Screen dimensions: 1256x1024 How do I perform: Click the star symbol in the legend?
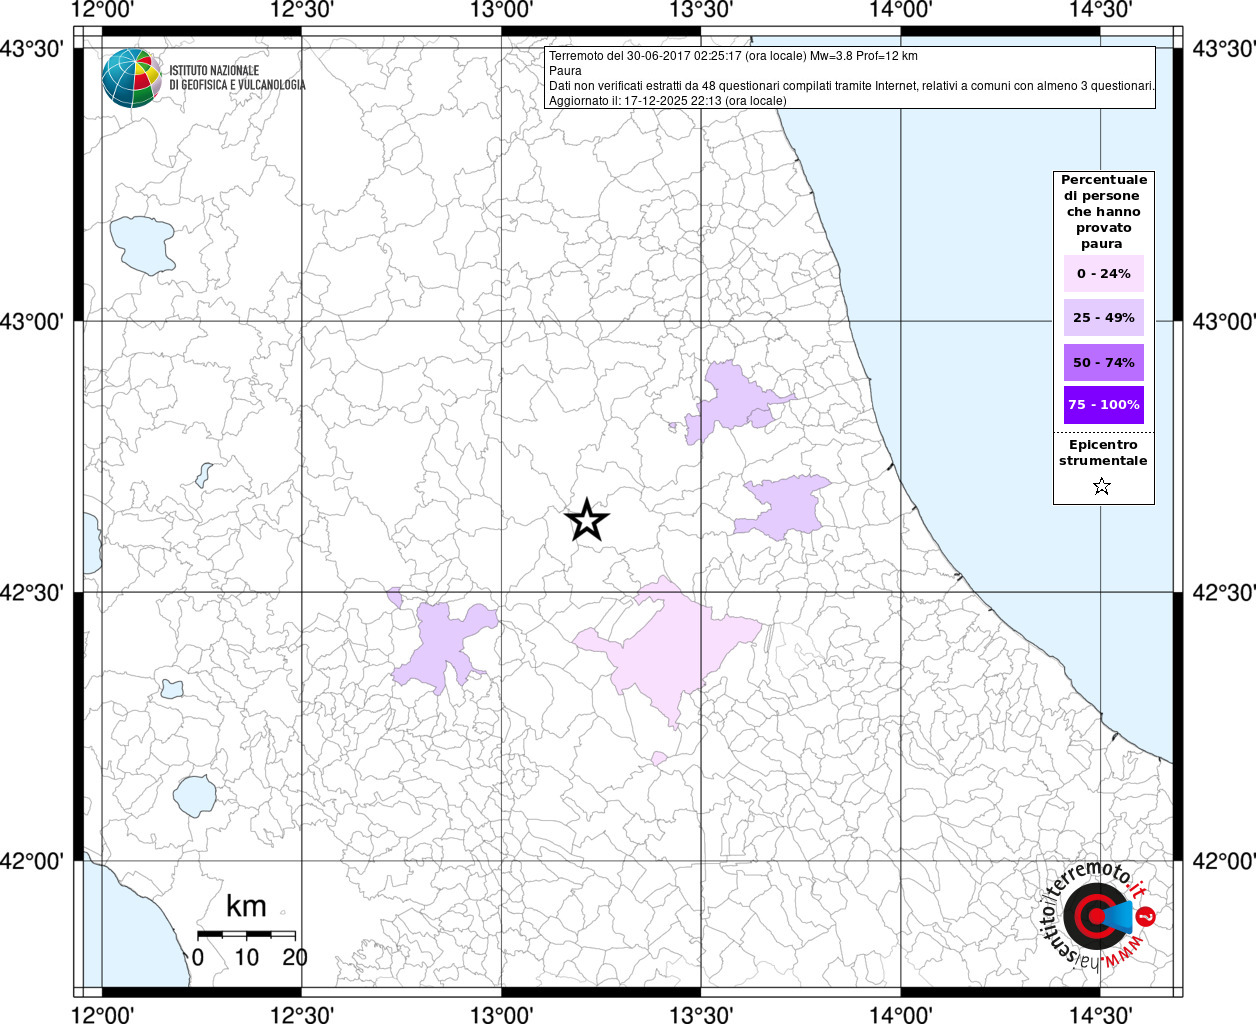click(1102, 487)
